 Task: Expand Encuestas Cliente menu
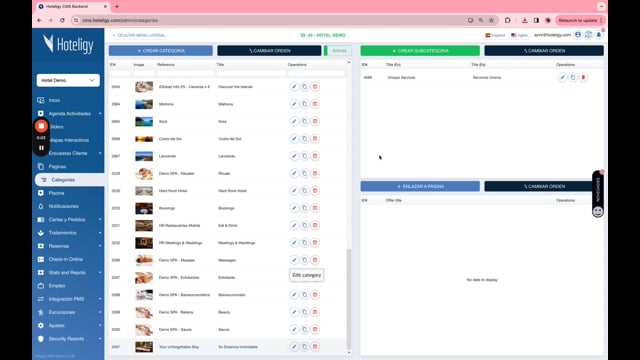tap(70, 153)
